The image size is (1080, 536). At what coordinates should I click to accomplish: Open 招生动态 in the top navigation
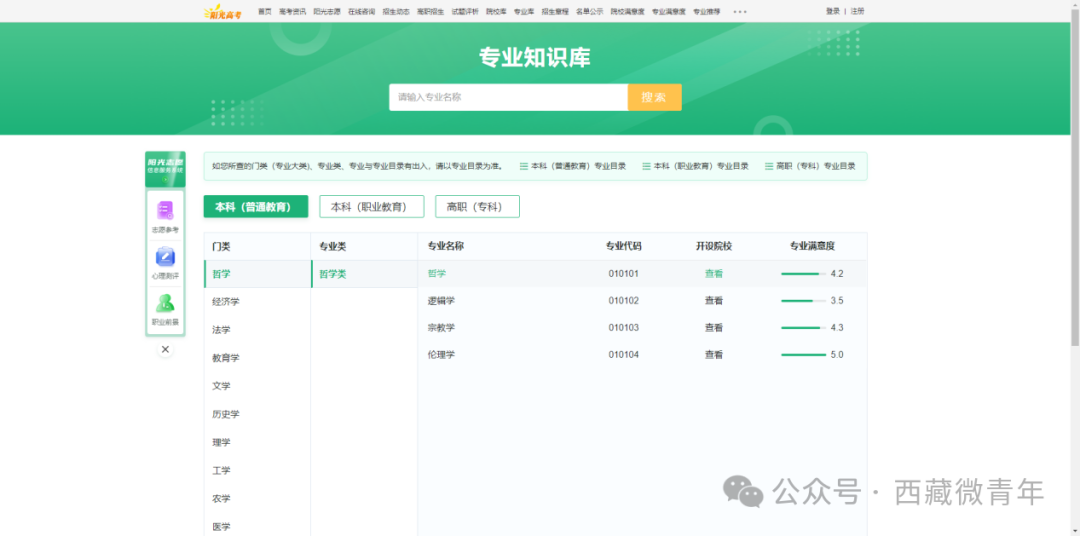pos(396,12)
